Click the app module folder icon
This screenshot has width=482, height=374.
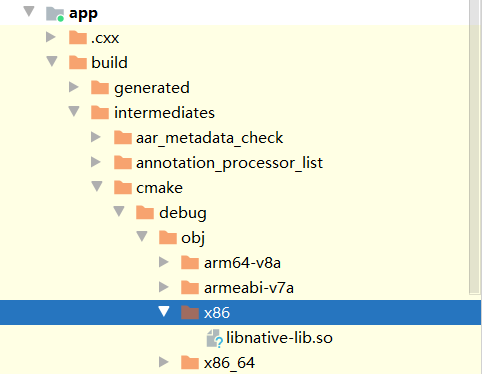pyautogui.click(x=55, y=14)
